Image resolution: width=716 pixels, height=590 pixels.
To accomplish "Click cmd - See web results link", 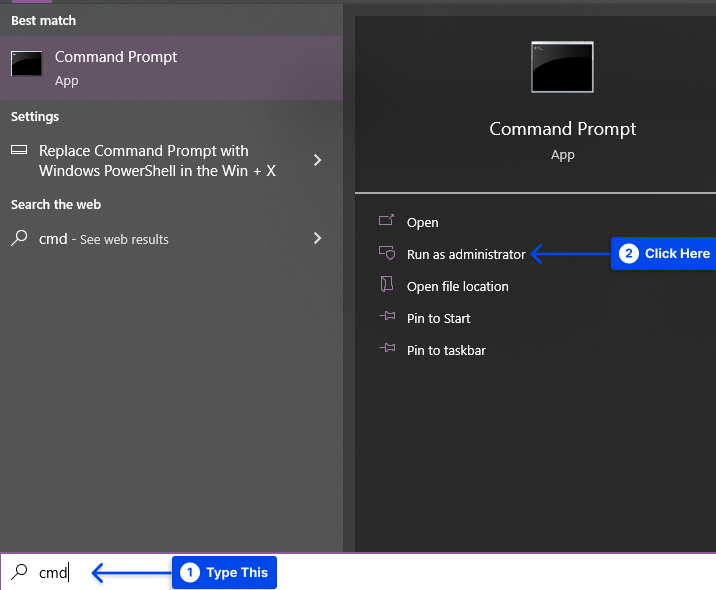I will (x=104, y=239).
